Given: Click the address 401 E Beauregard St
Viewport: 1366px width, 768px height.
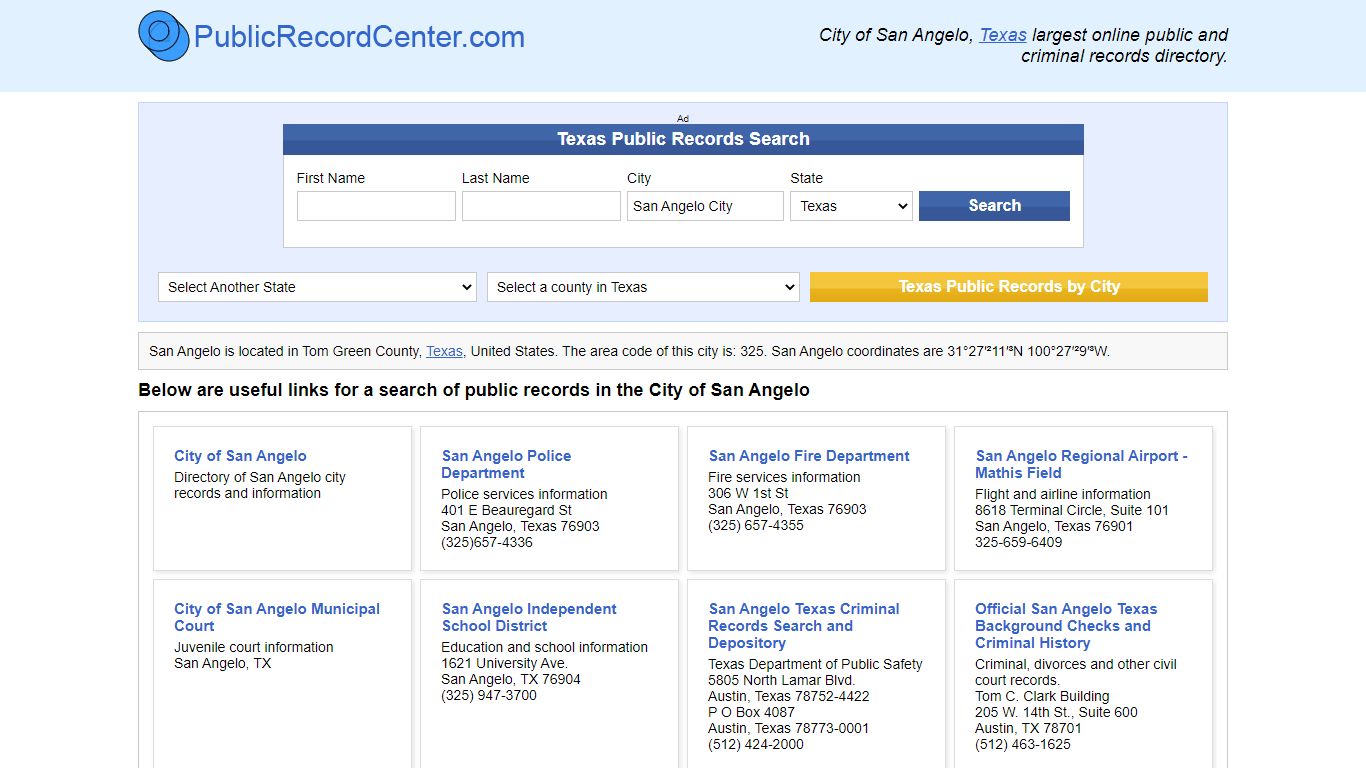Looking at the screenshot, I should [506, 510].
